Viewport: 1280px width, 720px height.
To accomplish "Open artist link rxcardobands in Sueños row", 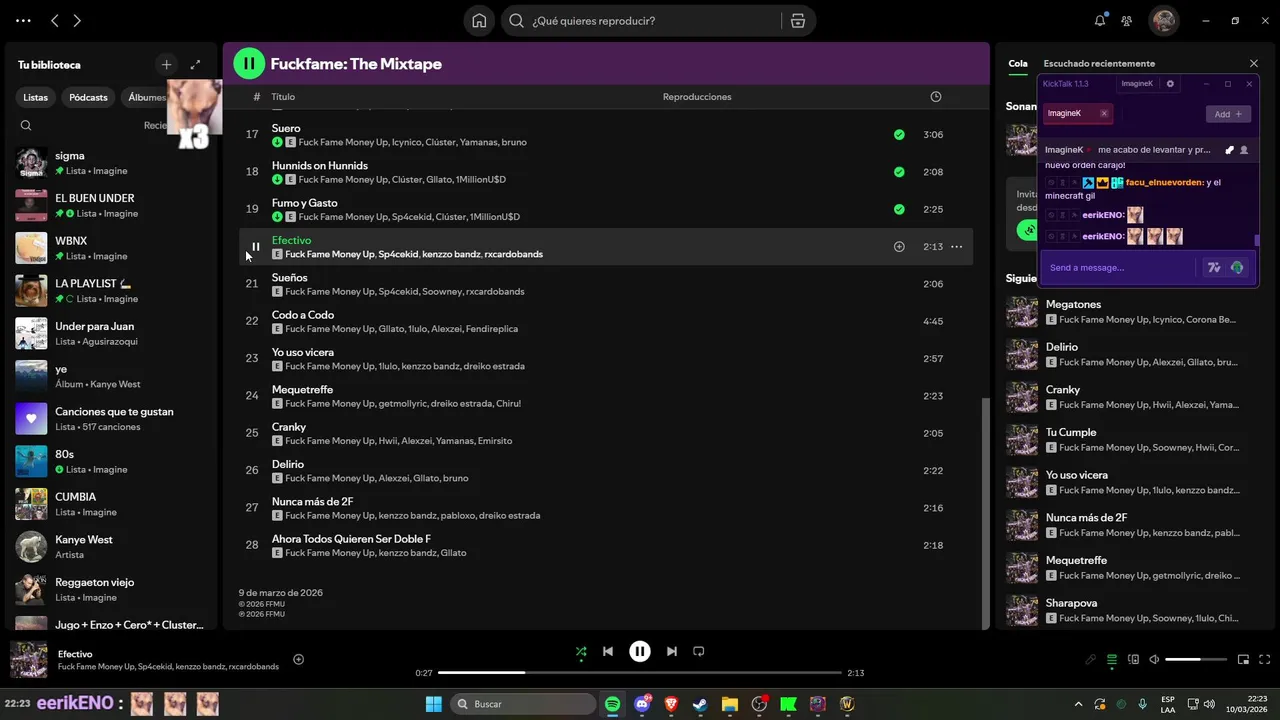I will coord(494,292).
